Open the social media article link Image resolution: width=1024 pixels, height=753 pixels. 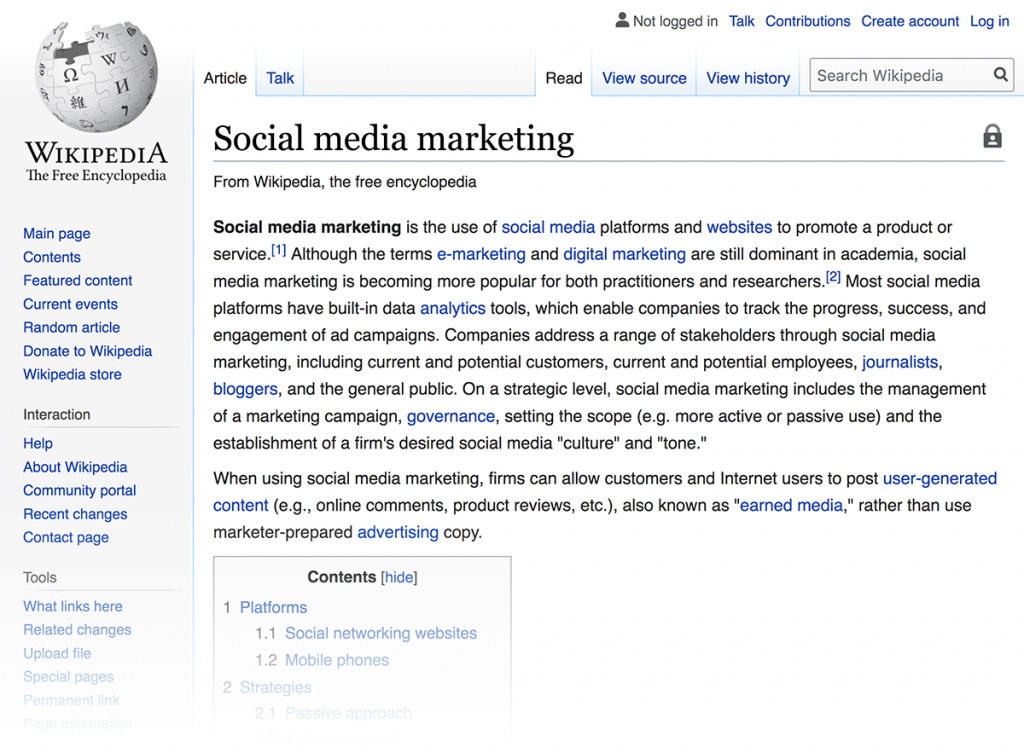(x=548, y=227)
